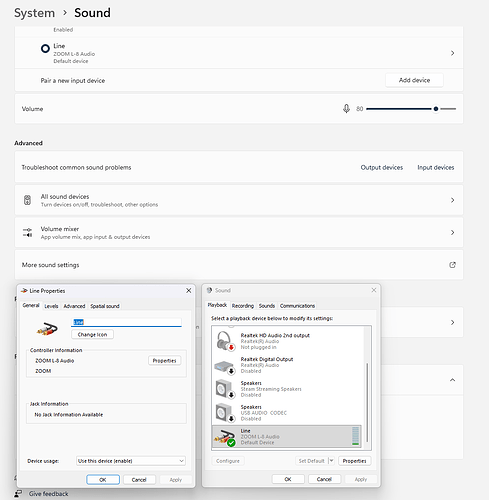This screenshot has width=489, height=500.
Task: Click the Volume mixer icon
Action: (x=27, y=232)
